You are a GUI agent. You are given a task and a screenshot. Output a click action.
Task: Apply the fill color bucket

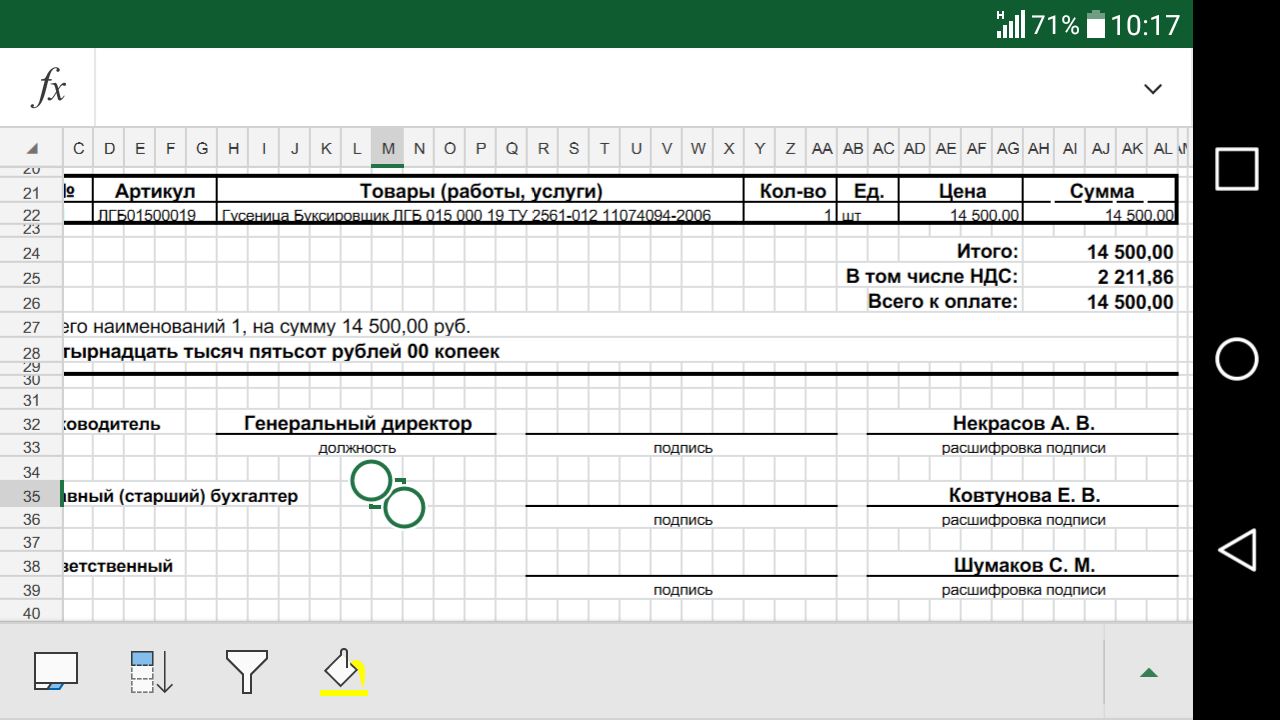(x=343, y=671)
